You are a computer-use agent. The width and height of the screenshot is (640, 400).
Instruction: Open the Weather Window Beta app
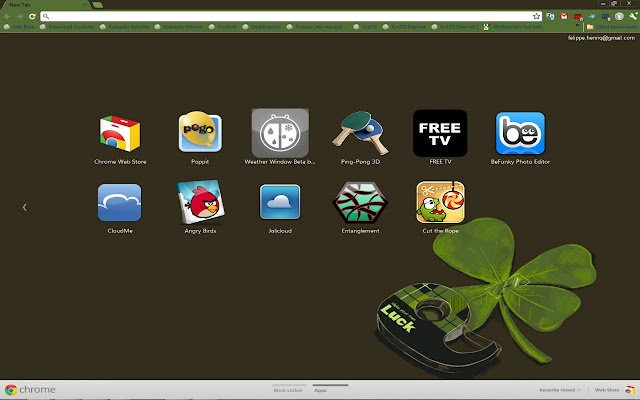point(280,133)
